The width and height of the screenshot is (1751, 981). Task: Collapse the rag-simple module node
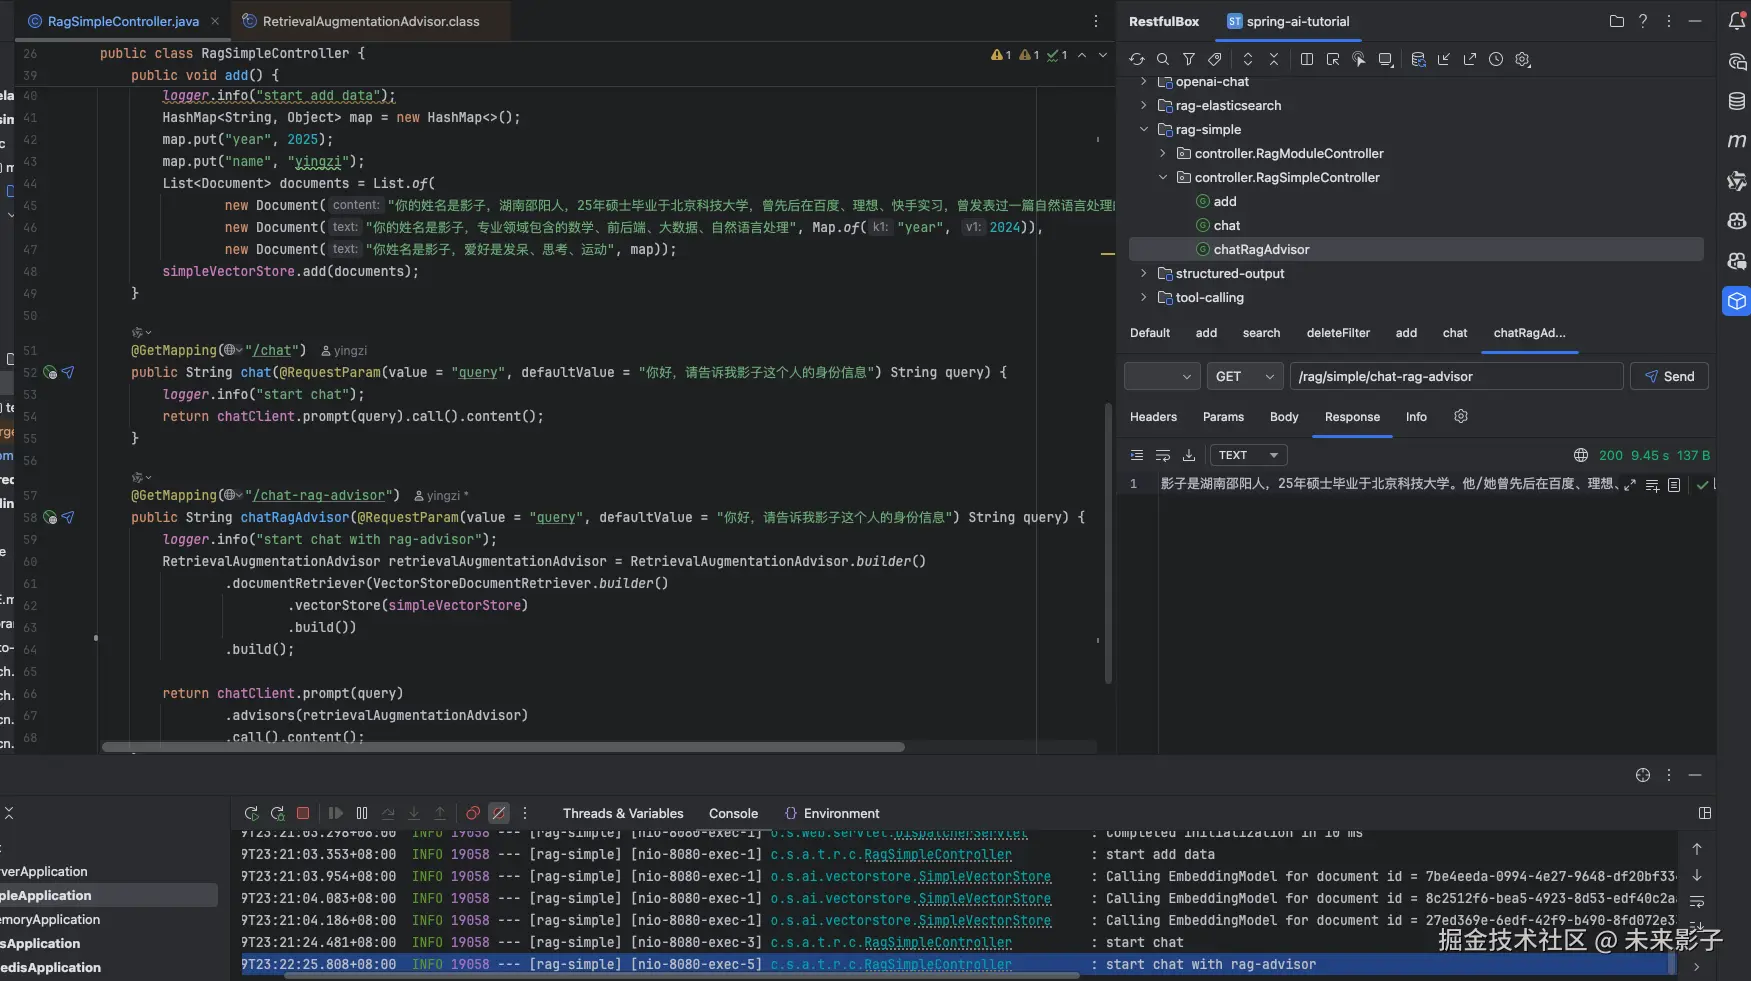click(1144, 129)
